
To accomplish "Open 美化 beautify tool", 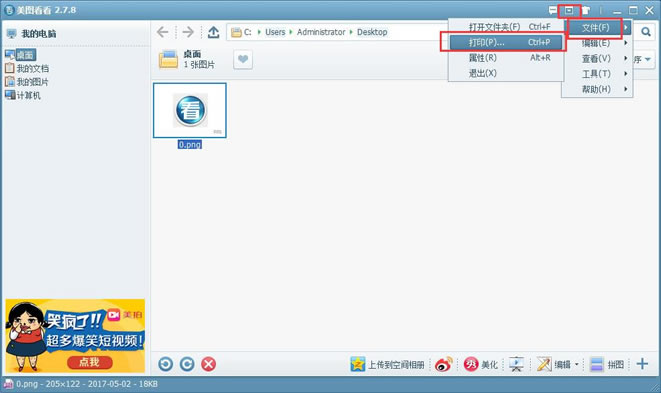I will tap(481, 364).
